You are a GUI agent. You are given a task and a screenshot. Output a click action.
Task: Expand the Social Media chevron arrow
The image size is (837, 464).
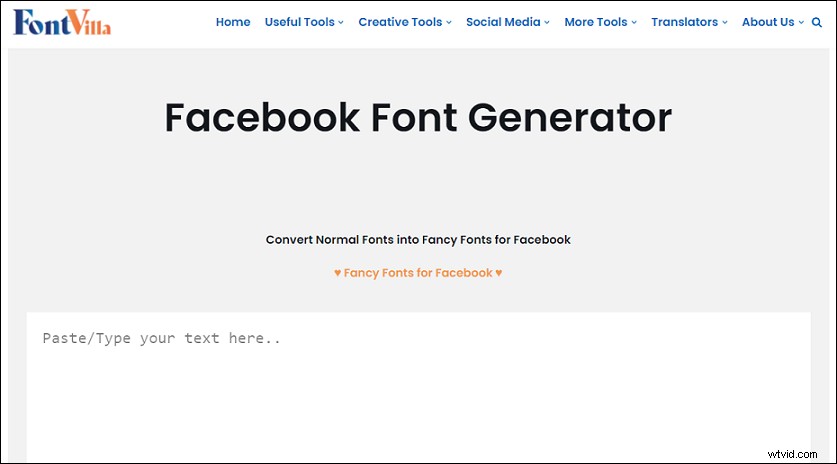coord(547,22)
